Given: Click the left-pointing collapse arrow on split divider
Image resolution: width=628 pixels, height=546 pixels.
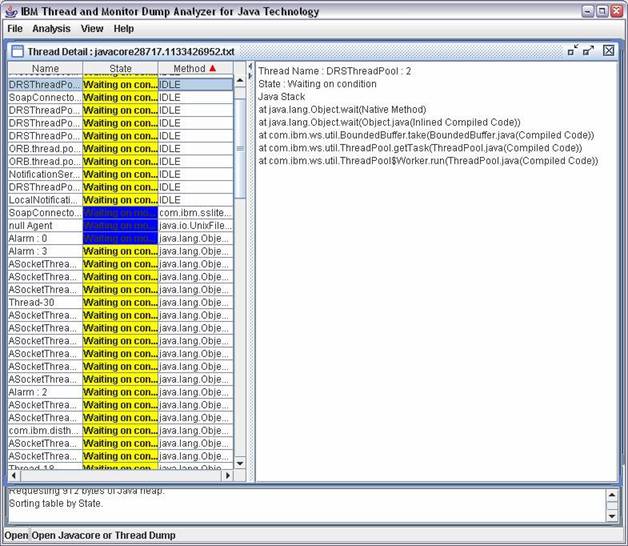Looking at the screenshot, I should coord(250,66).
